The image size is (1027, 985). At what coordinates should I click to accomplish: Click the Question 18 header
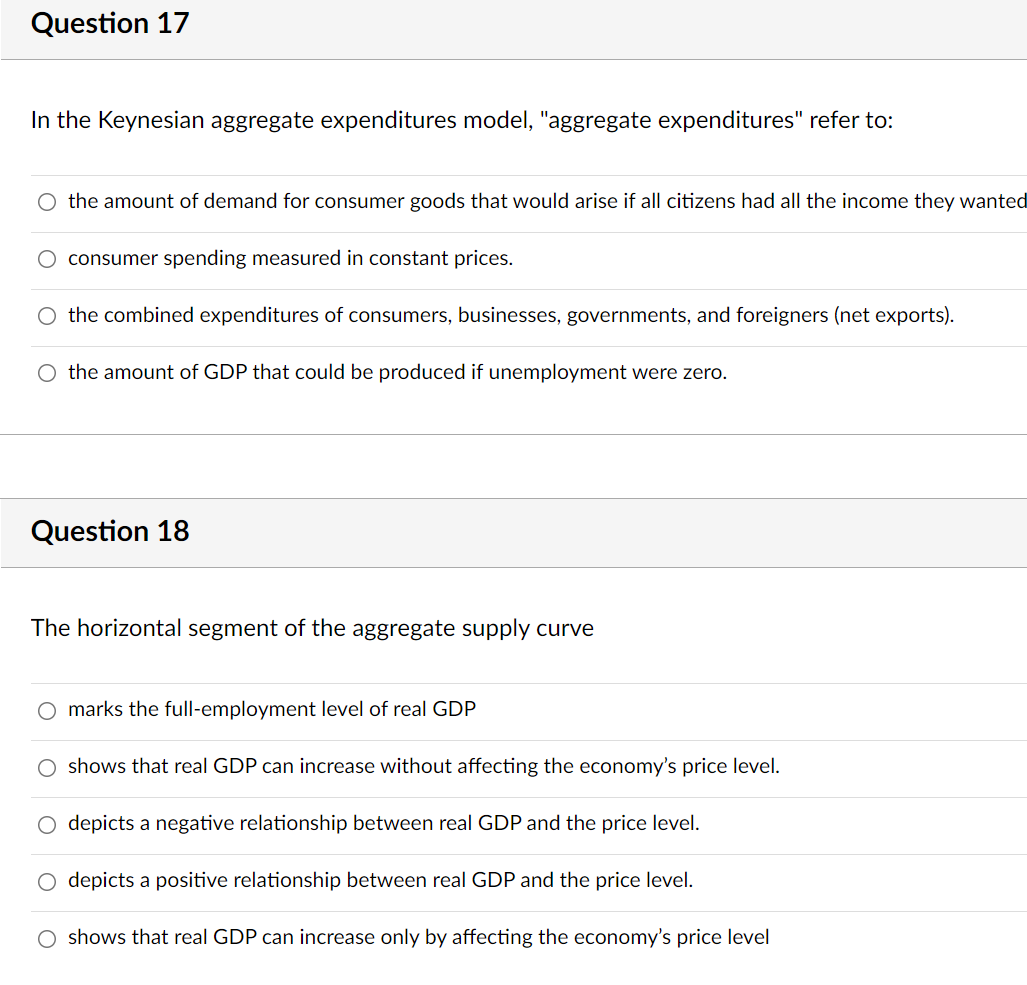[109, 531]
